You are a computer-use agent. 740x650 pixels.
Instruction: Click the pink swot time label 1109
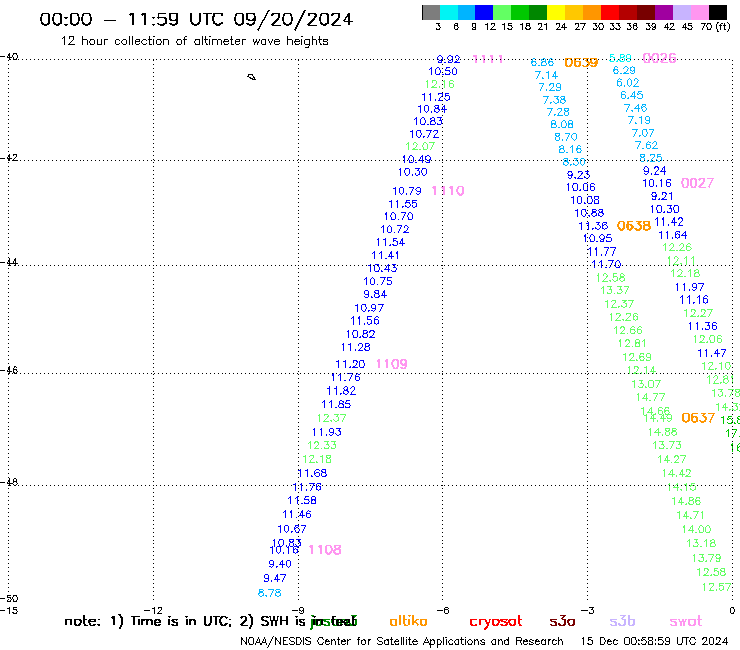[391, 364]
